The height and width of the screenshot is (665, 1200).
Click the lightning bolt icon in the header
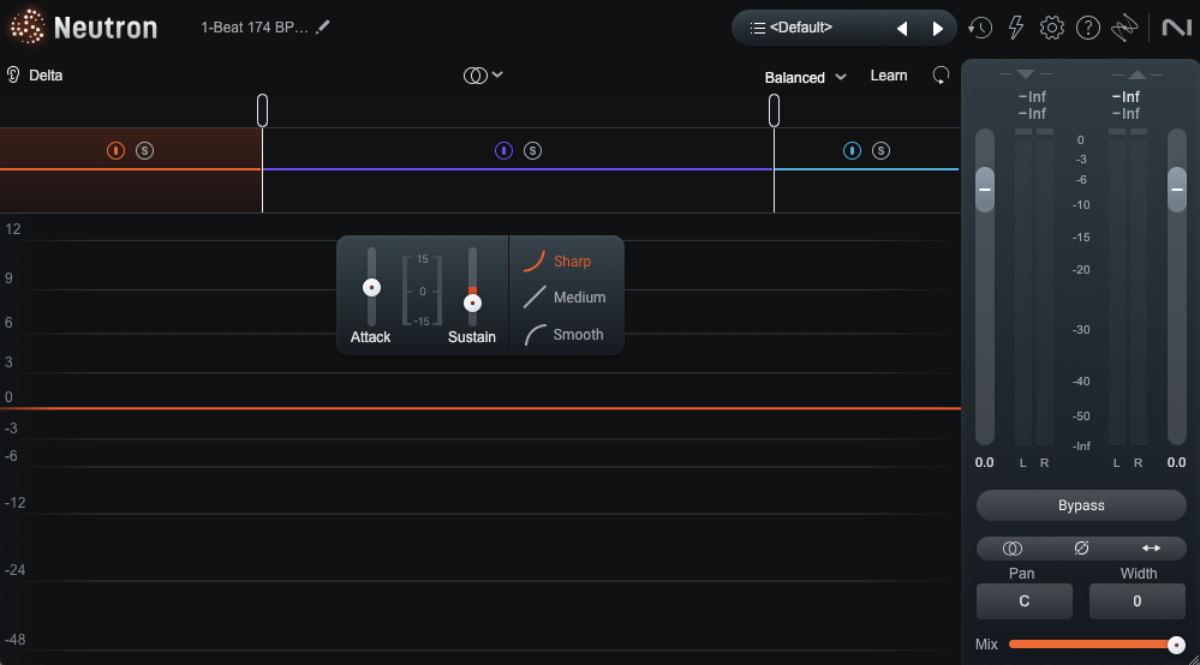click(x=1016, y=28)
